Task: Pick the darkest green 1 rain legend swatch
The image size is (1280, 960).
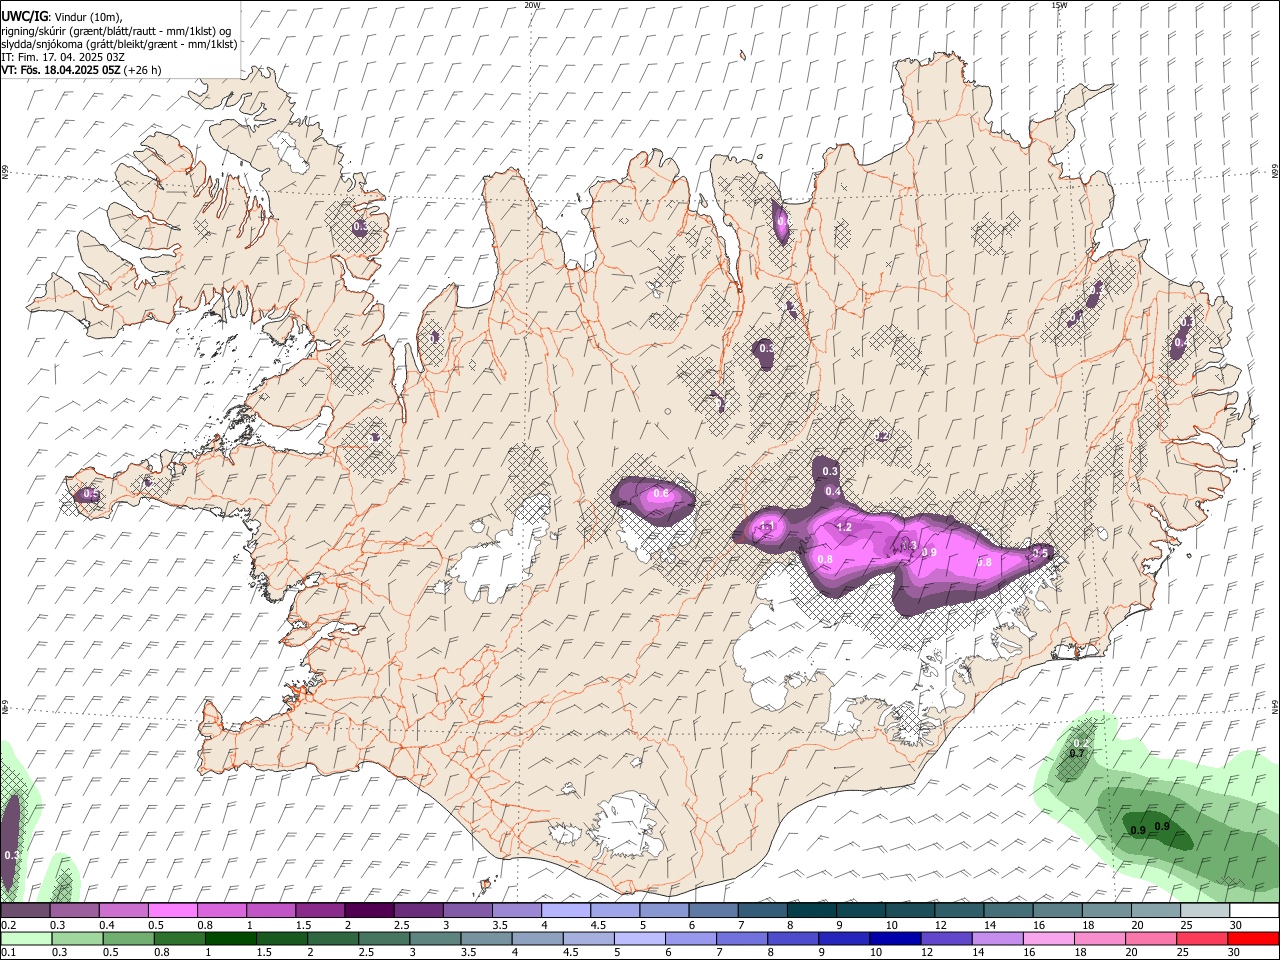Action: [x=230, y=939]
